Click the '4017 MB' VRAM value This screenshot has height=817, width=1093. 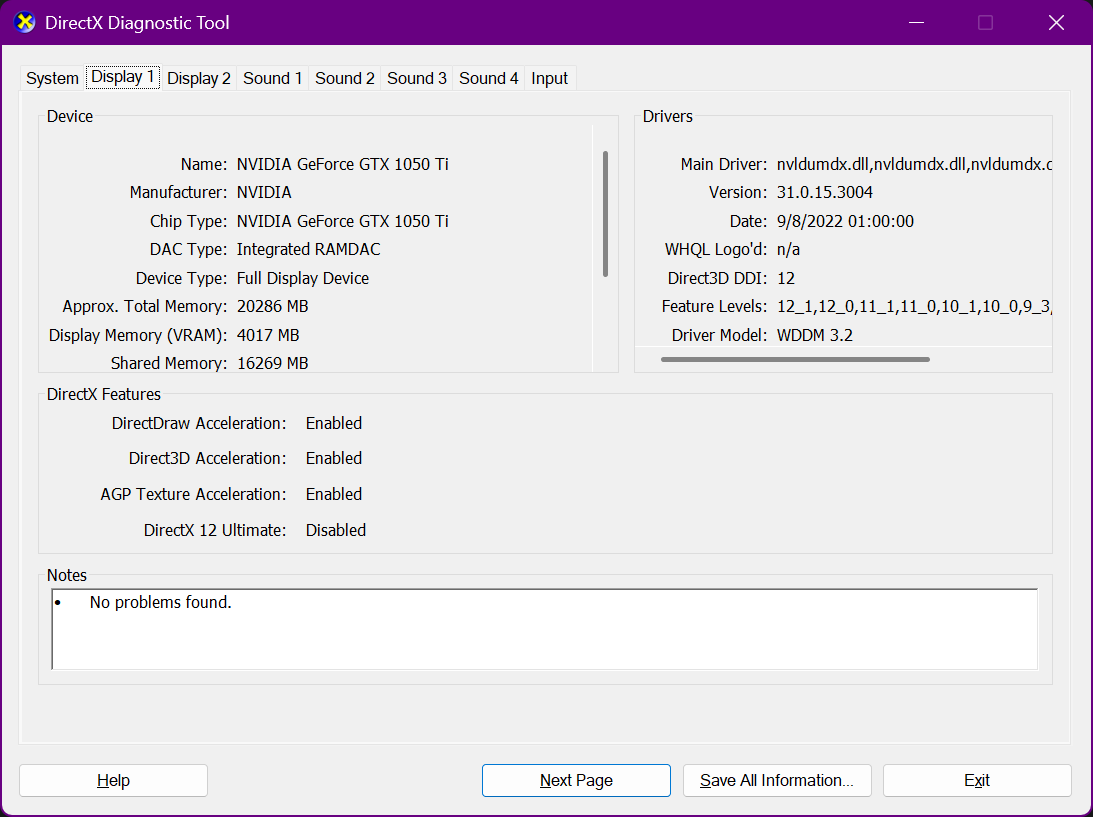268,335
